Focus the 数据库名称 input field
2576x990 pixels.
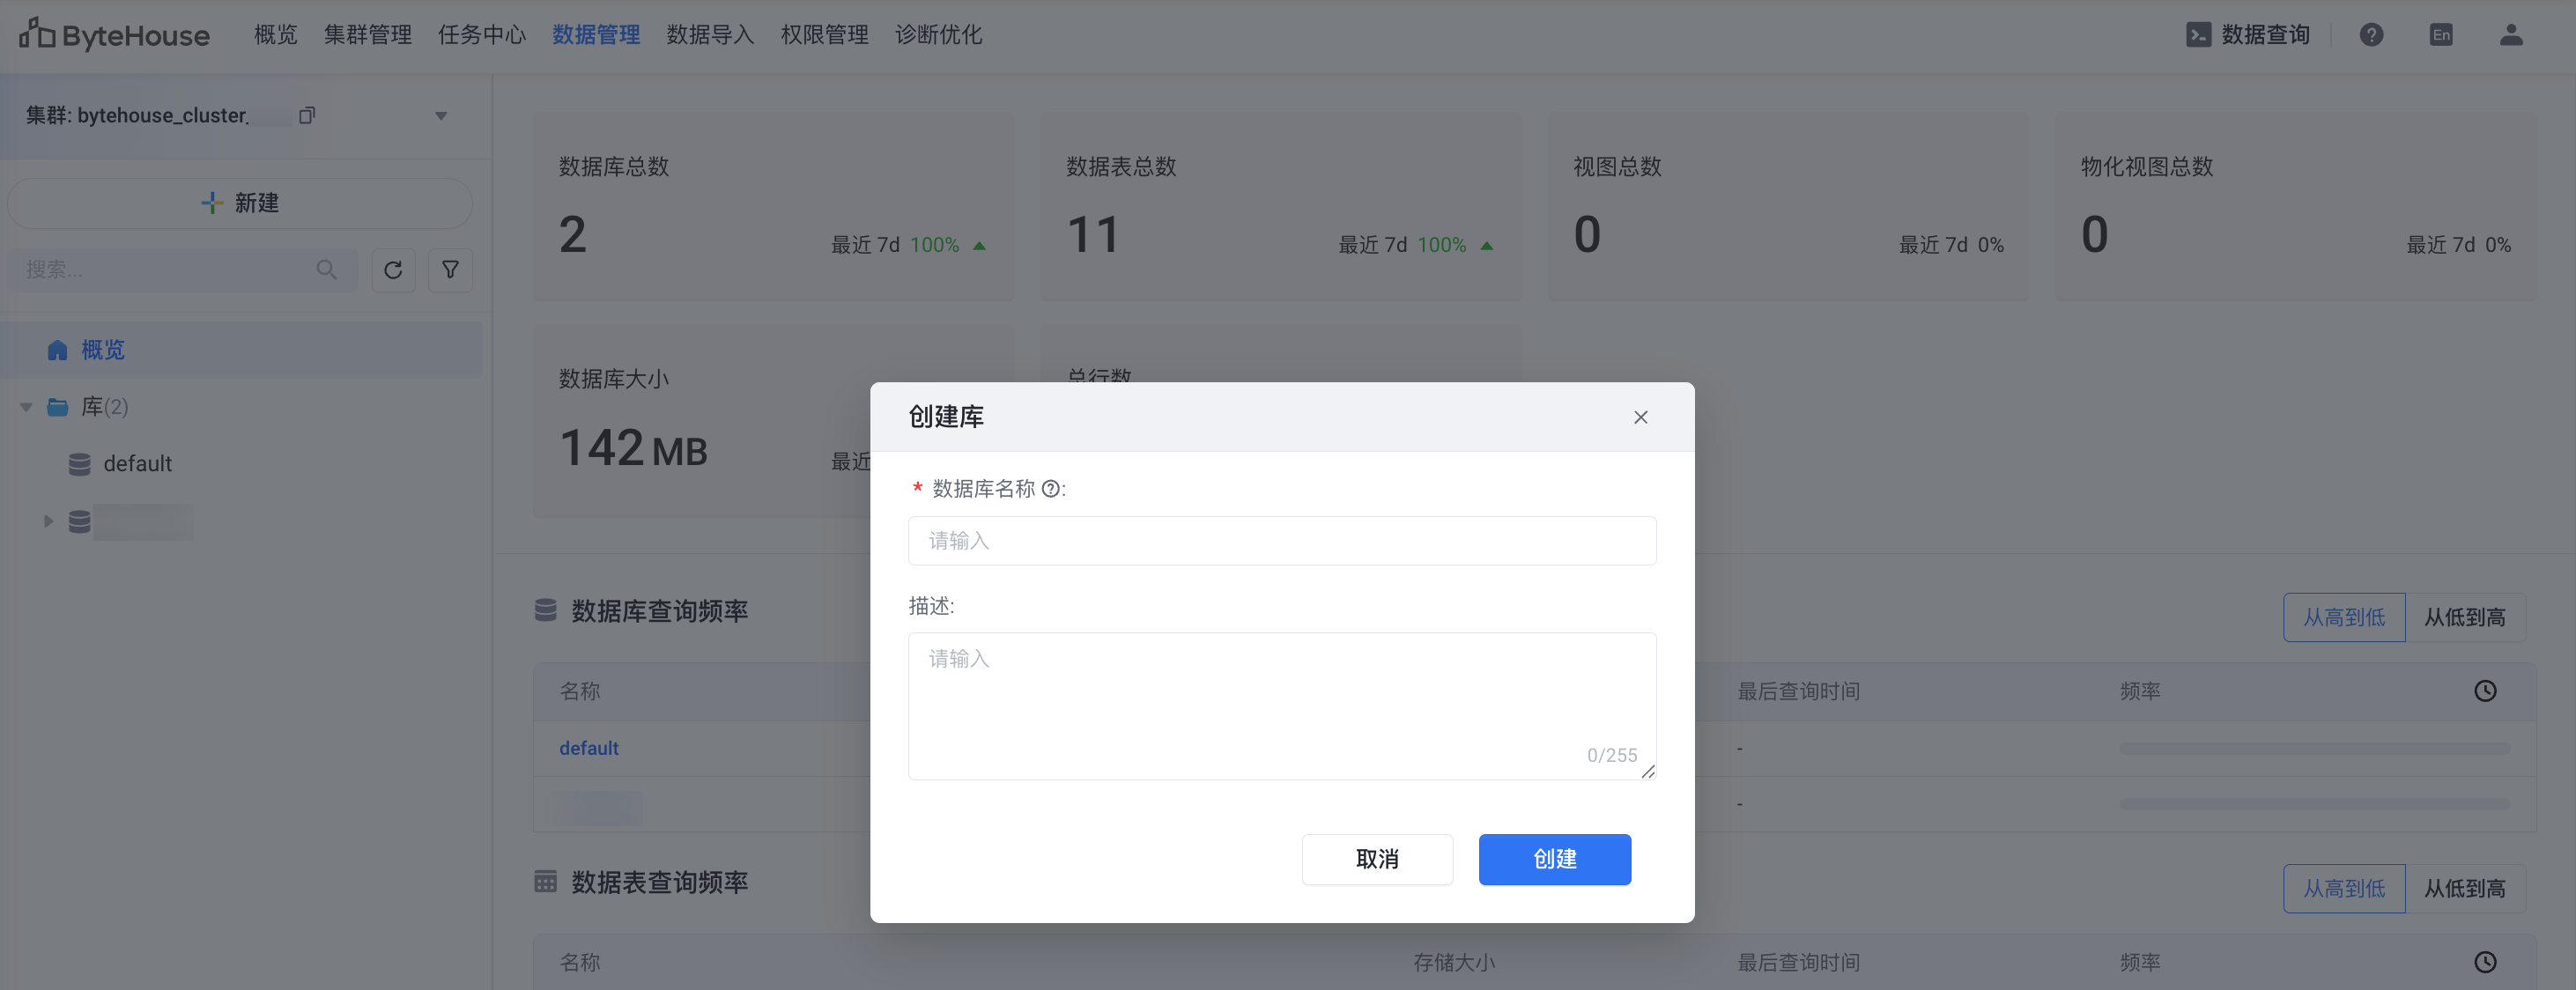click(1281, 541)
